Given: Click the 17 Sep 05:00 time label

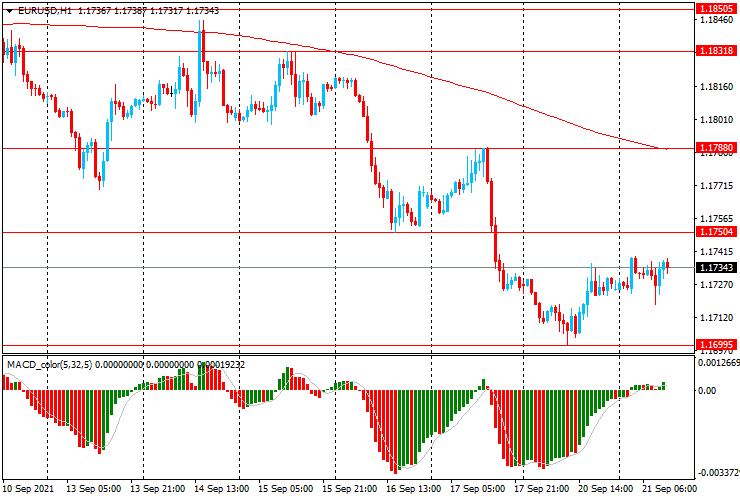Looking at the screenshot, I should pyautogui.click(x=478, y=489).
